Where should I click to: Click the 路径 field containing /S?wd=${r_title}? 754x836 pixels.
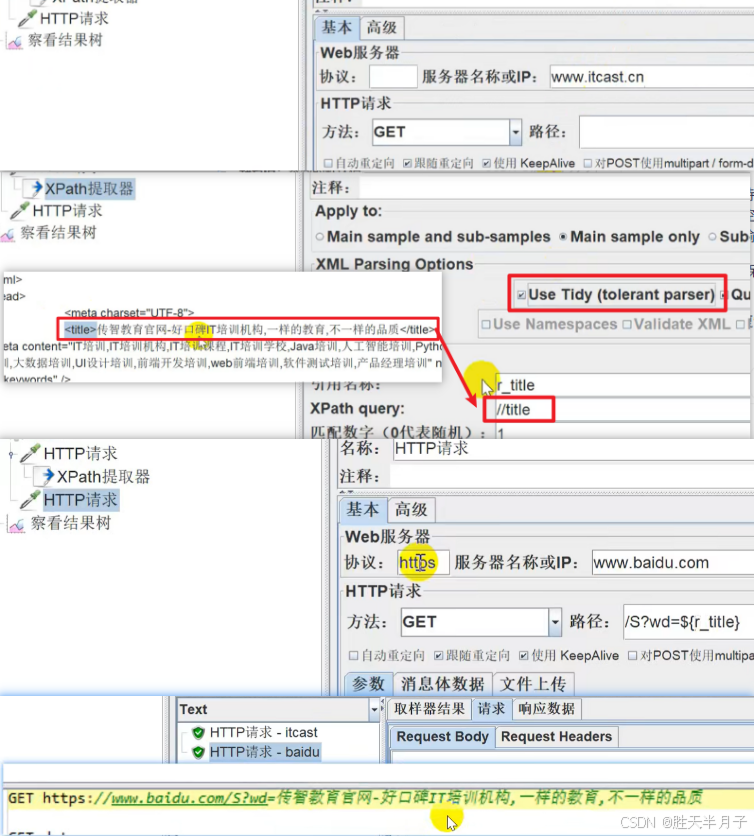pyautogui.click(x=688, y=622)
